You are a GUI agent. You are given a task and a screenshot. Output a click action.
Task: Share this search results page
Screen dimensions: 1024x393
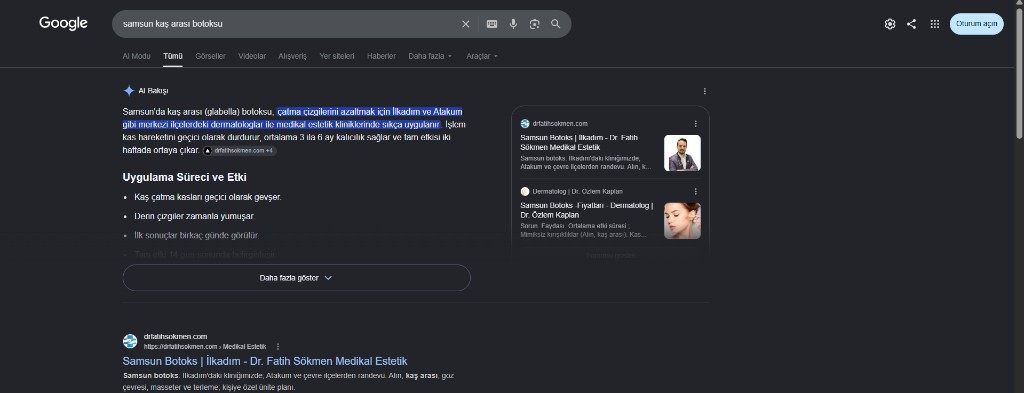click(912, 24)
